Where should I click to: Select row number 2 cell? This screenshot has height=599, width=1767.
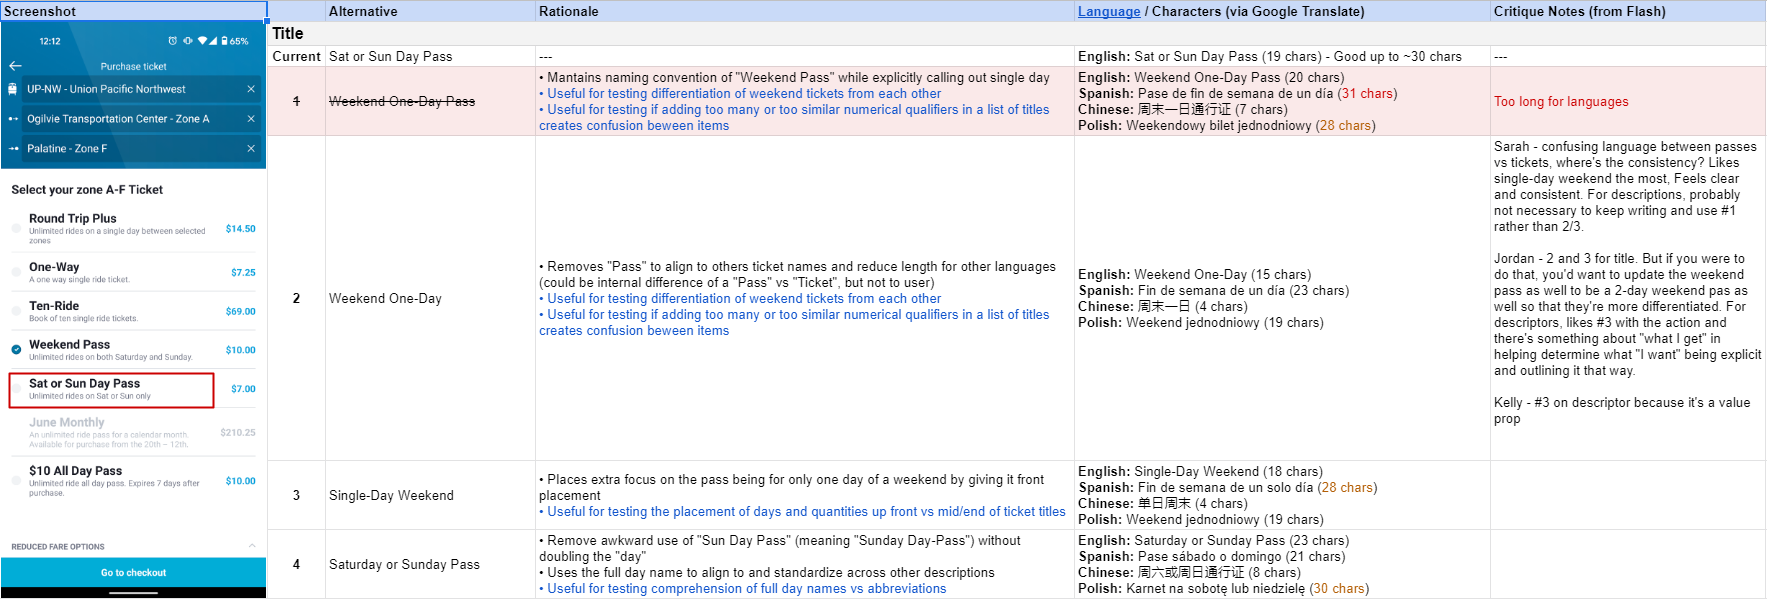(297, 298)
